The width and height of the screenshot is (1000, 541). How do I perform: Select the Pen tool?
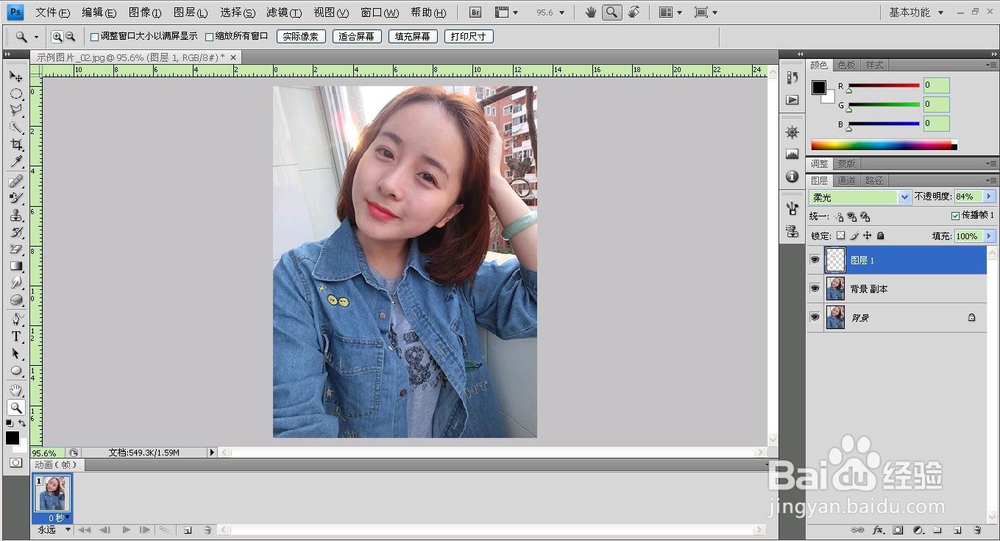16,320
